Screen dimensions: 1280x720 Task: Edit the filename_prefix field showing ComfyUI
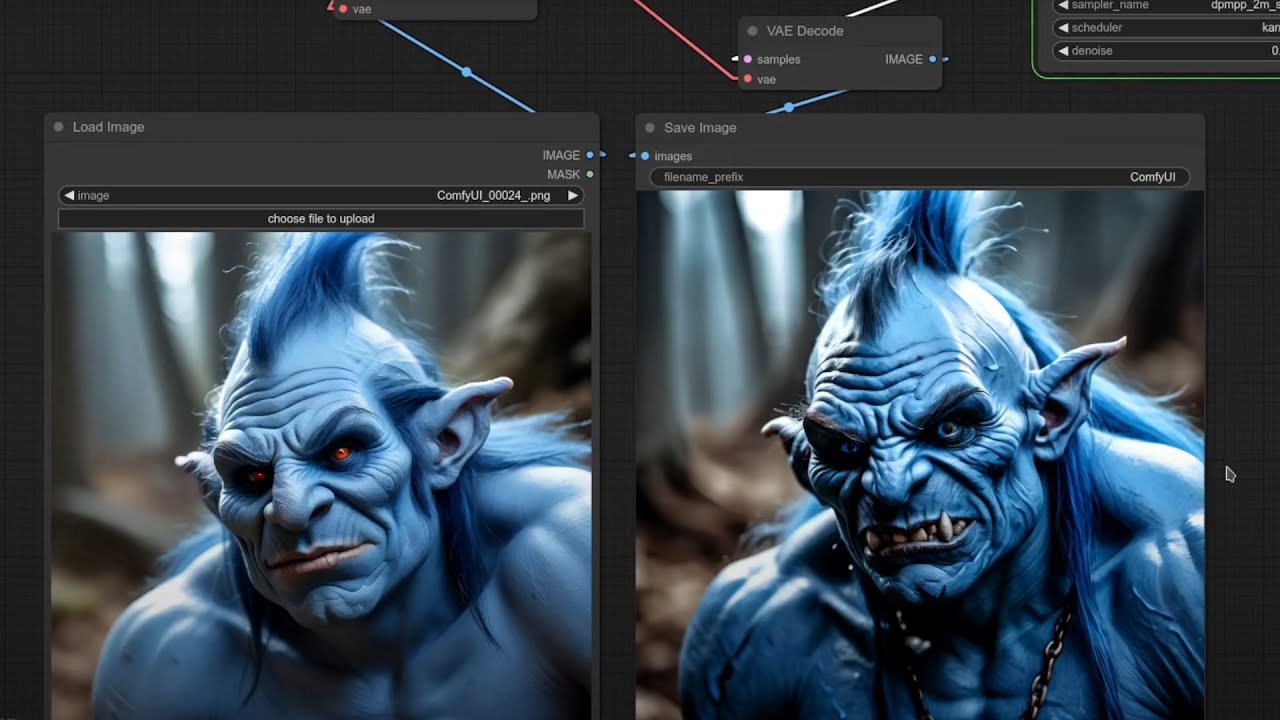[x=919, y=177]
